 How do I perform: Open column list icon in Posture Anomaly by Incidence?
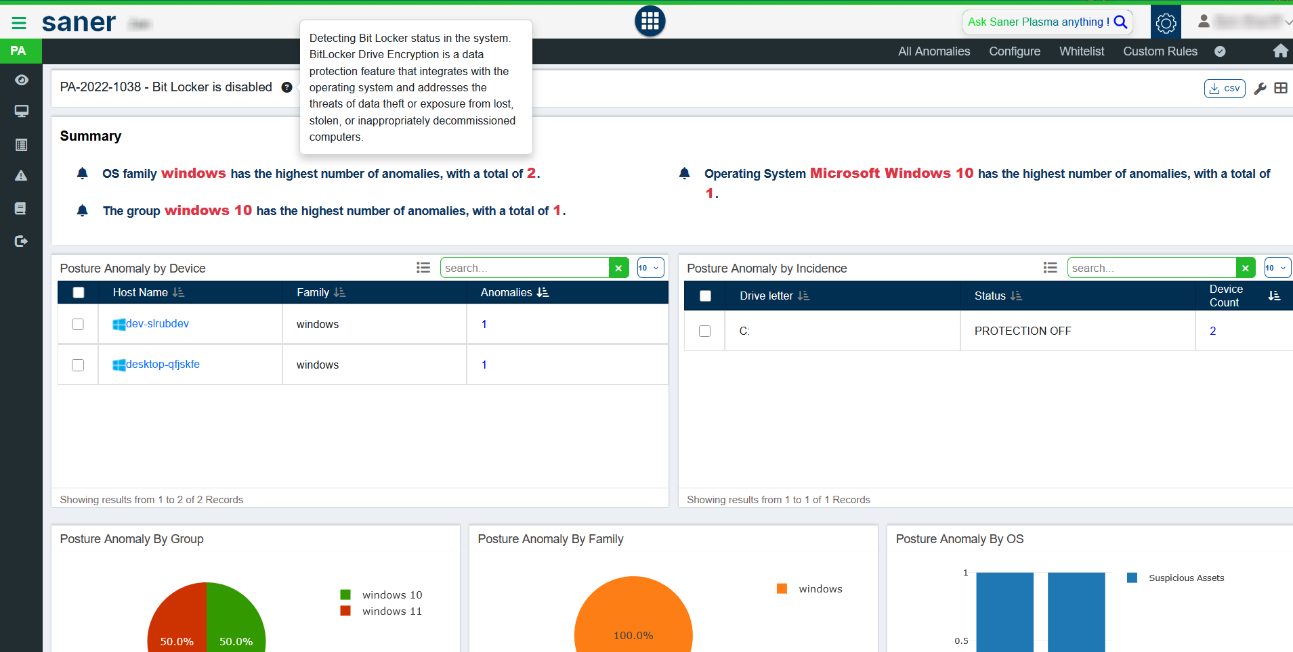click(x=1050, y=268)
